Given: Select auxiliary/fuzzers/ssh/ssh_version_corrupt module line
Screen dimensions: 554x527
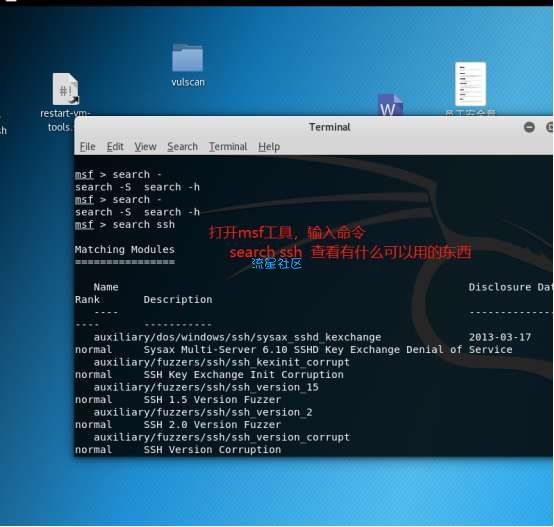Looking at the screenshot, I should pos(222,437).
